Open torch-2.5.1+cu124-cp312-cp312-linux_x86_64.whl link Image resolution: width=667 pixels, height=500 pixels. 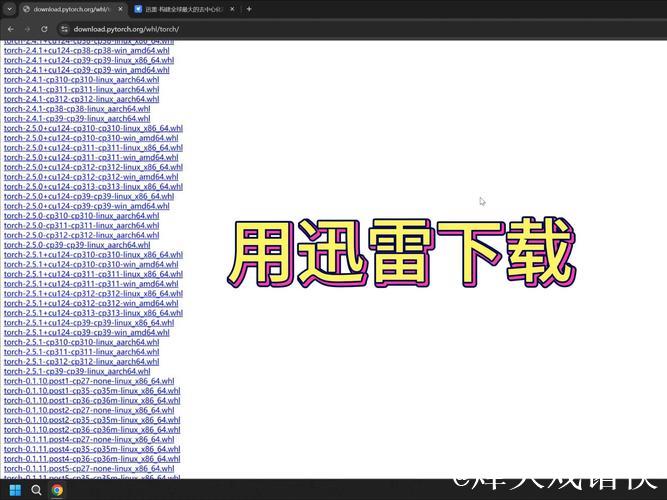(94, 294)
